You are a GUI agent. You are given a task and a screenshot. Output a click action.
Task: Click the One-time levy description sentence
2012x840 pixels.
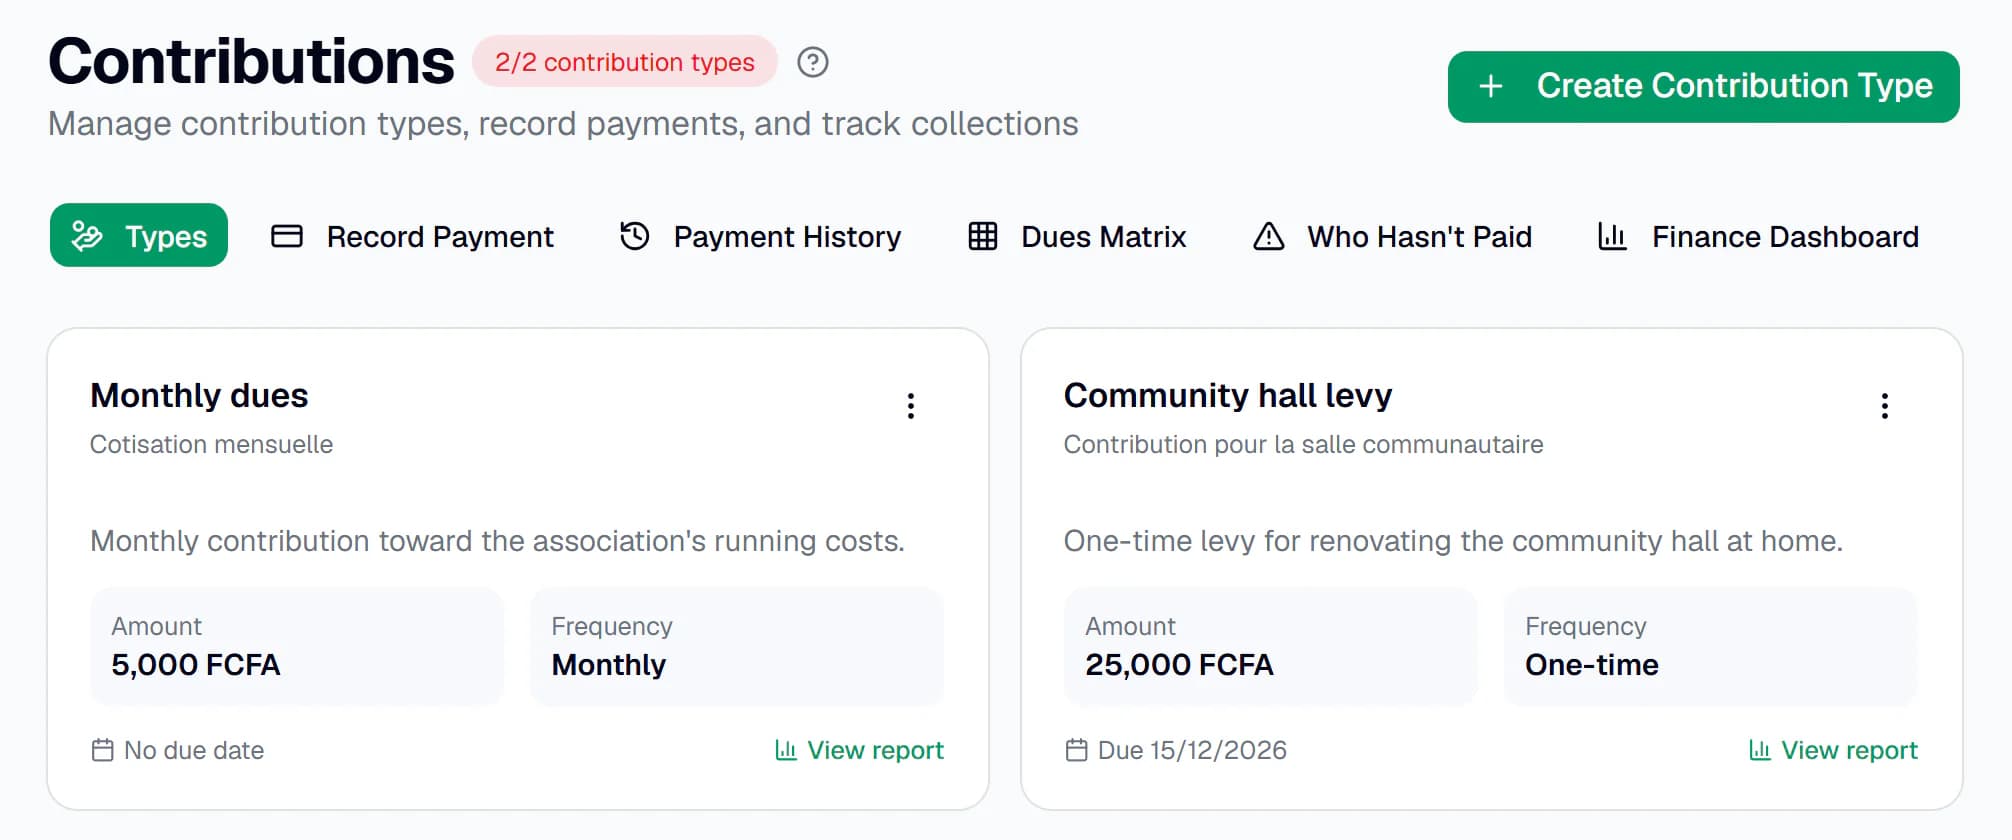pyautogui.click(x=1453, y=541)
